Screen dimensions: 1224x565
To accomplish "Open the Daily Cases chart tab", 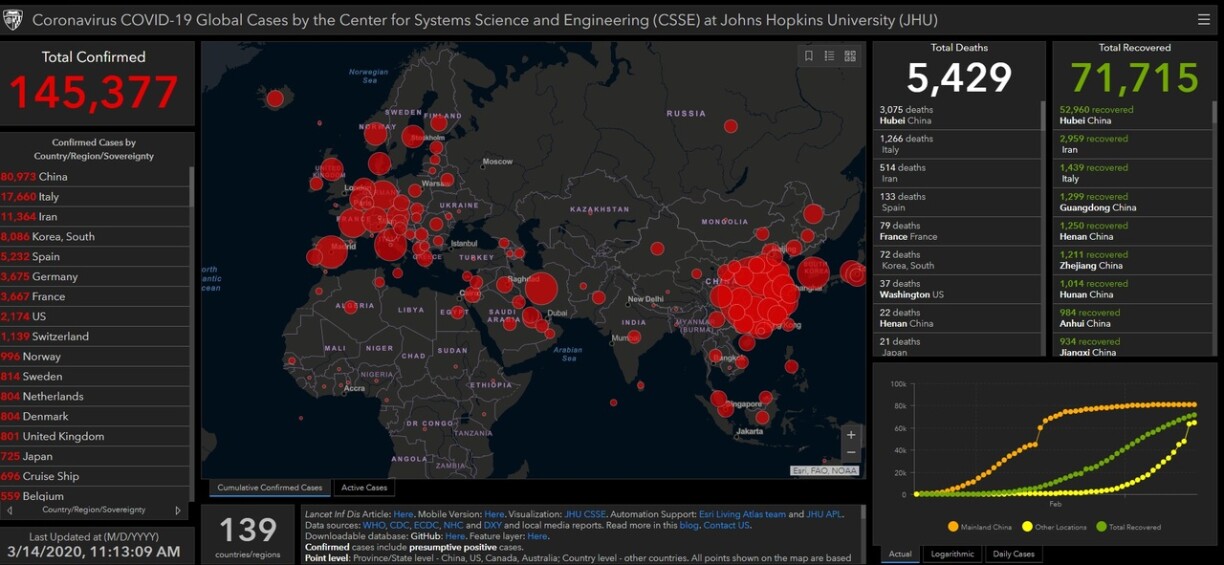I will pos(1013,554).
